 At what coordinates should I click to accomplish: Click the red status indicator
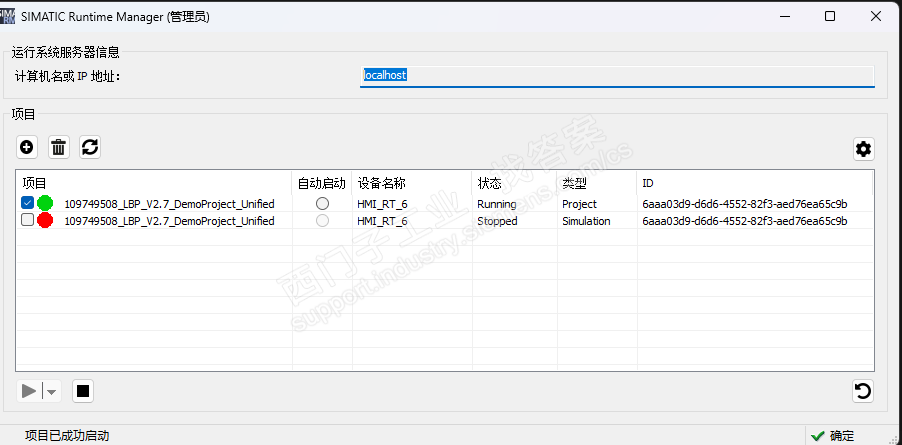(x=45, y=220)
